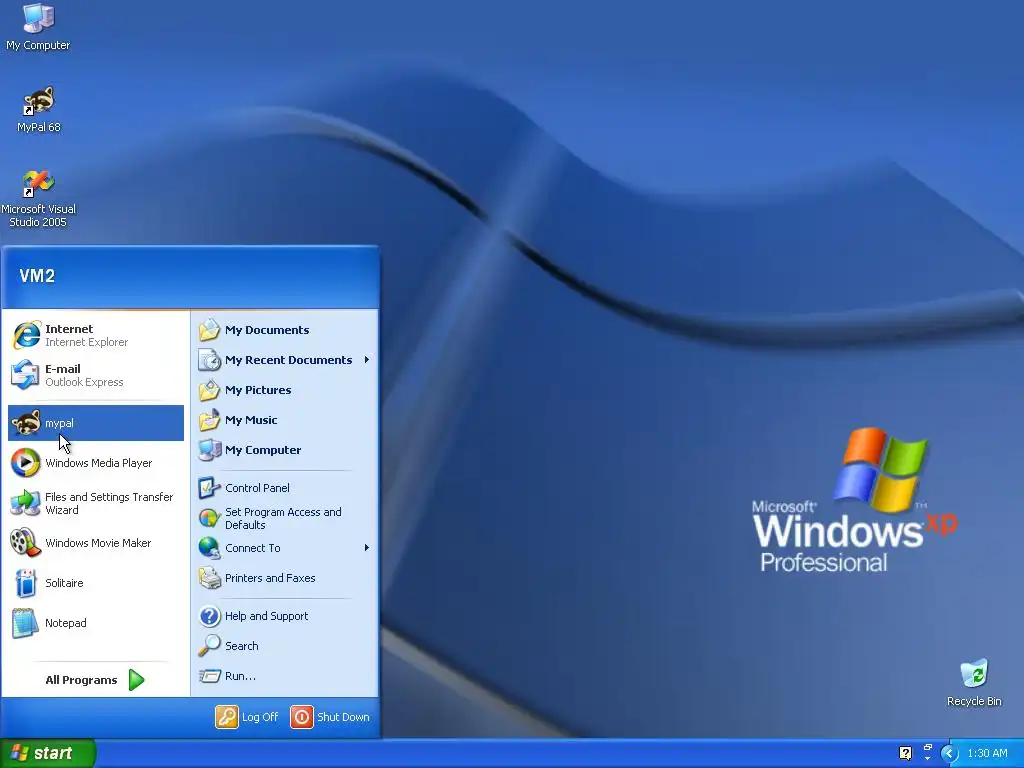Click the Log Off button
The height and width of the screenshot is (768, 1024).
click(247, 717)
